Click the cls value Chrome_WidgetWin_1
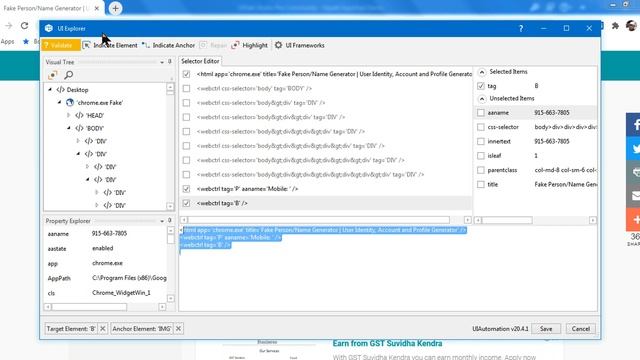The height and width of the screenshot is (360, 640). (x=121, y=293)
